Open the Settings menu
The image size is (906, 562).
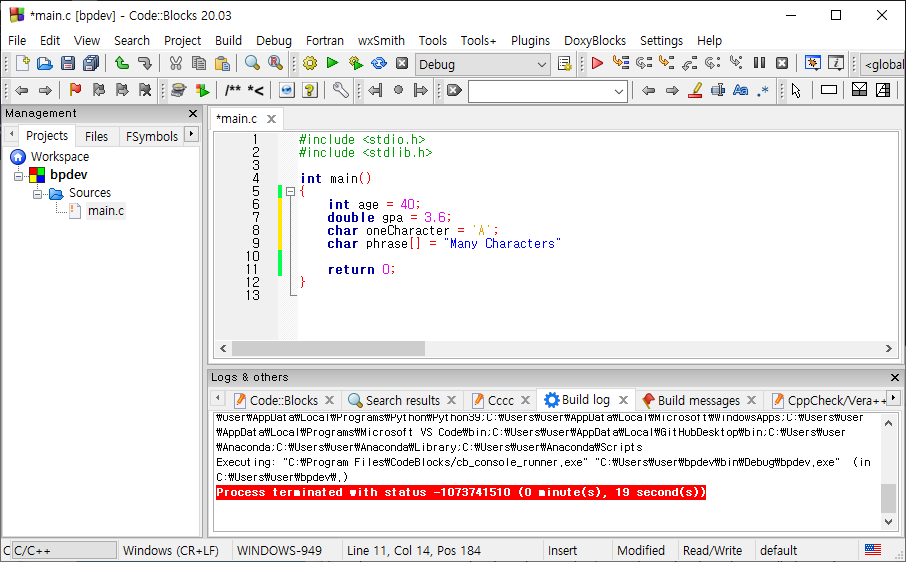point(661,40)
